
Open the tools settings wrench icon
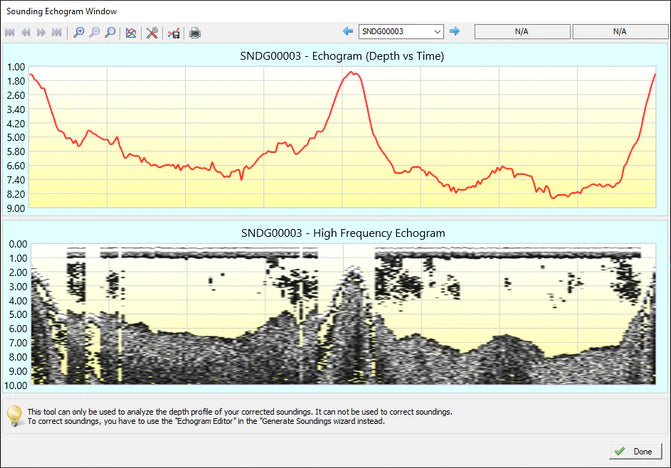click(x=152, y=32)
